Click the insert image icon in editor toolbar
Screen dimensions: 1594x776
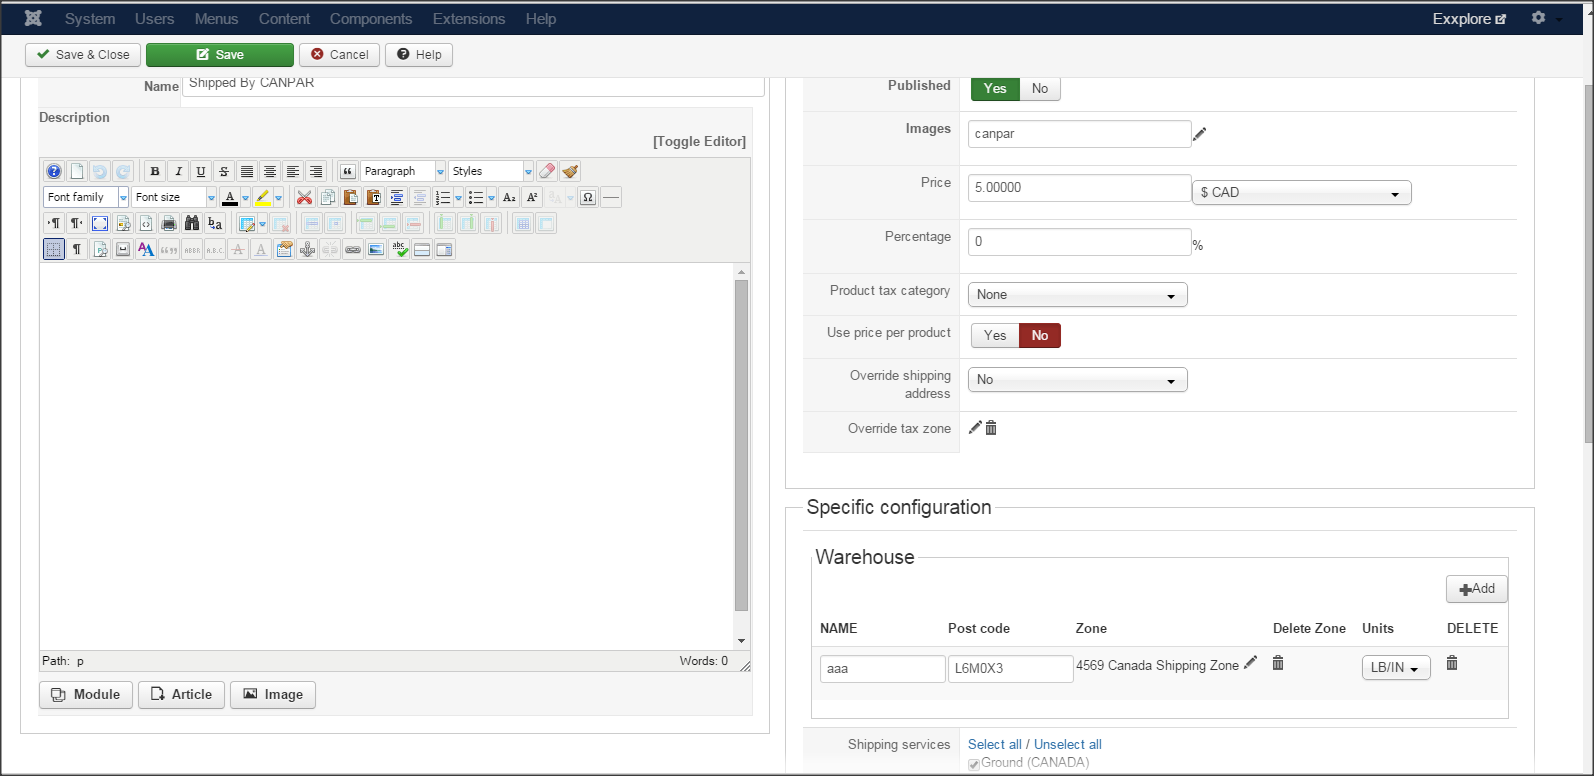376,249
